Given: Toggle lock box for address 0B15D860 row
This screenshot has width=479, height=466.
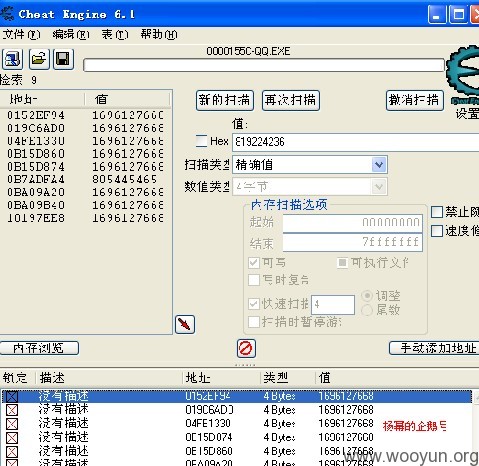Looking at the screenshot, I should pos(12,452).
